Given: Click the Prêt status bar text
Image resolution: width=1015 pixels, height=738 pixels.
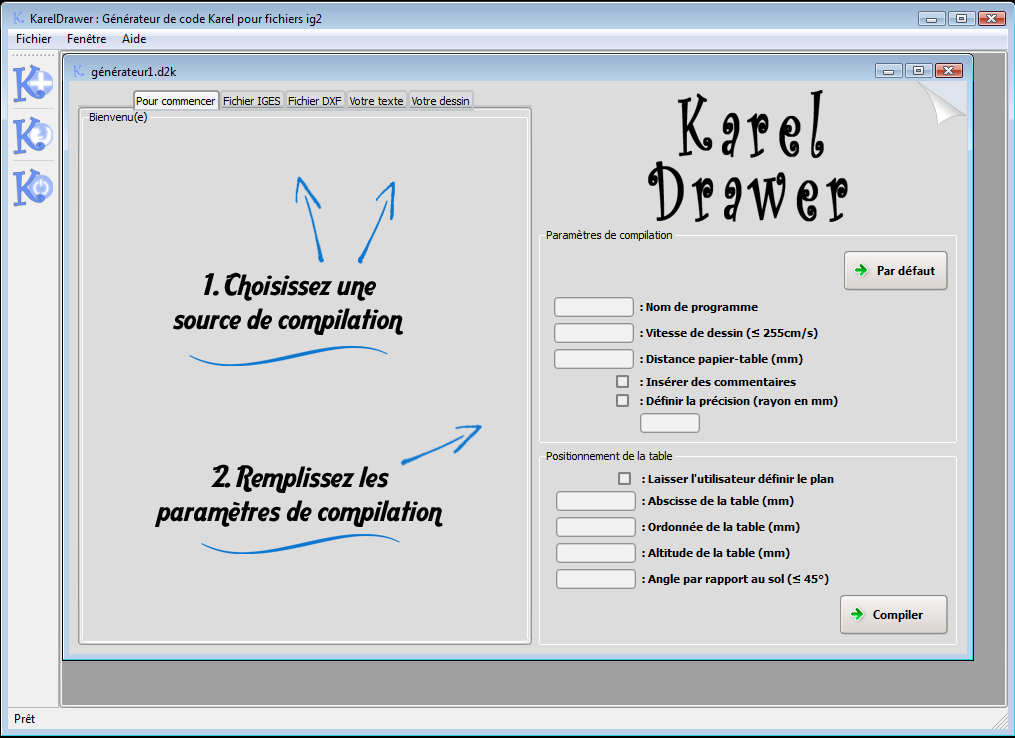Looking at the screenshot, I should click(25, 719).
